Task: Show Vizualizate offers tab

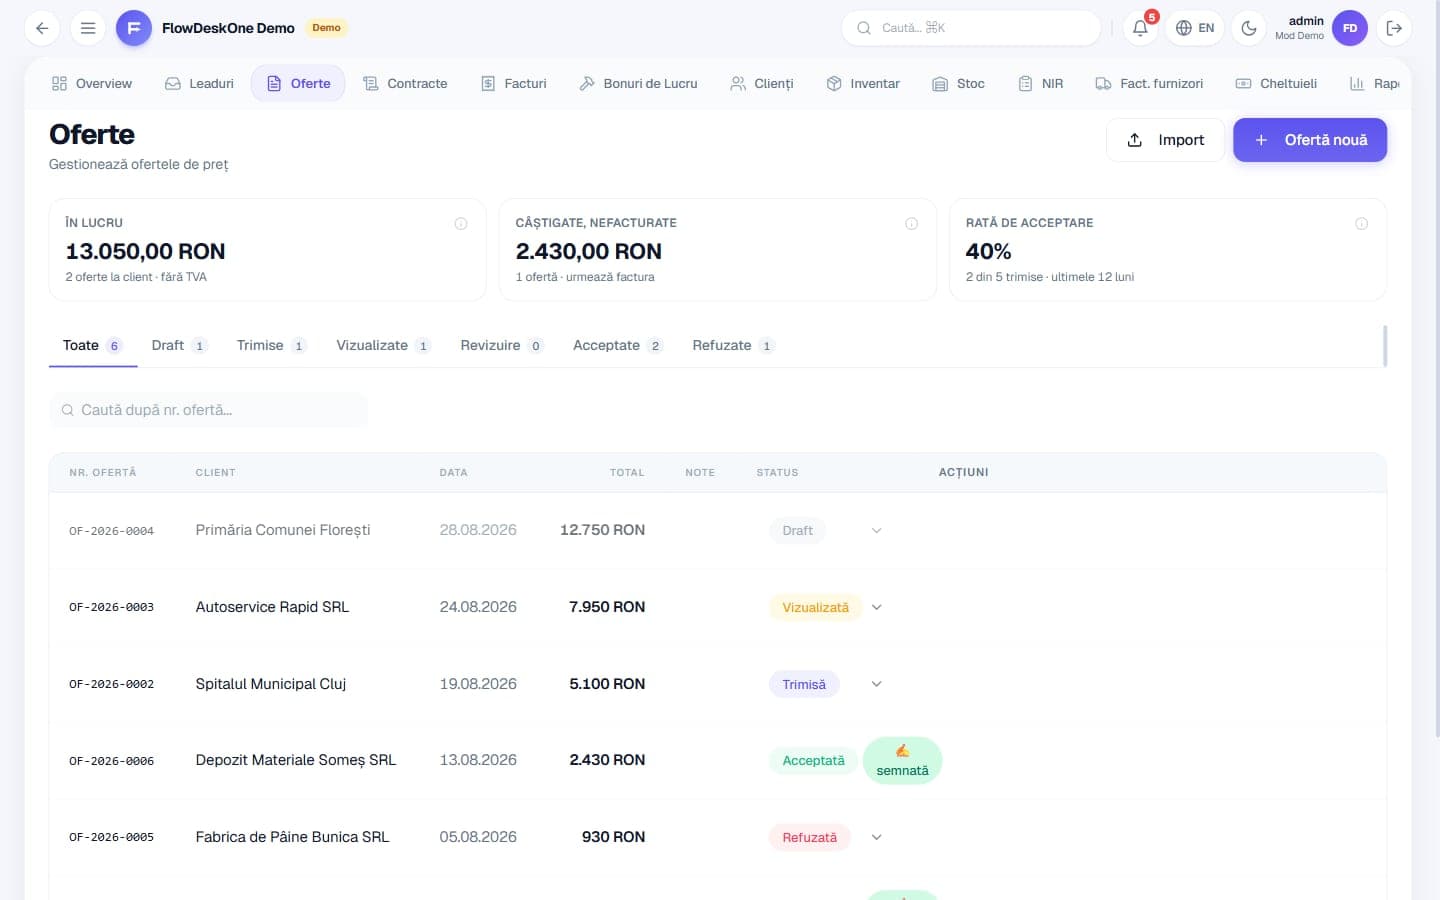Action: click(383, 345)
